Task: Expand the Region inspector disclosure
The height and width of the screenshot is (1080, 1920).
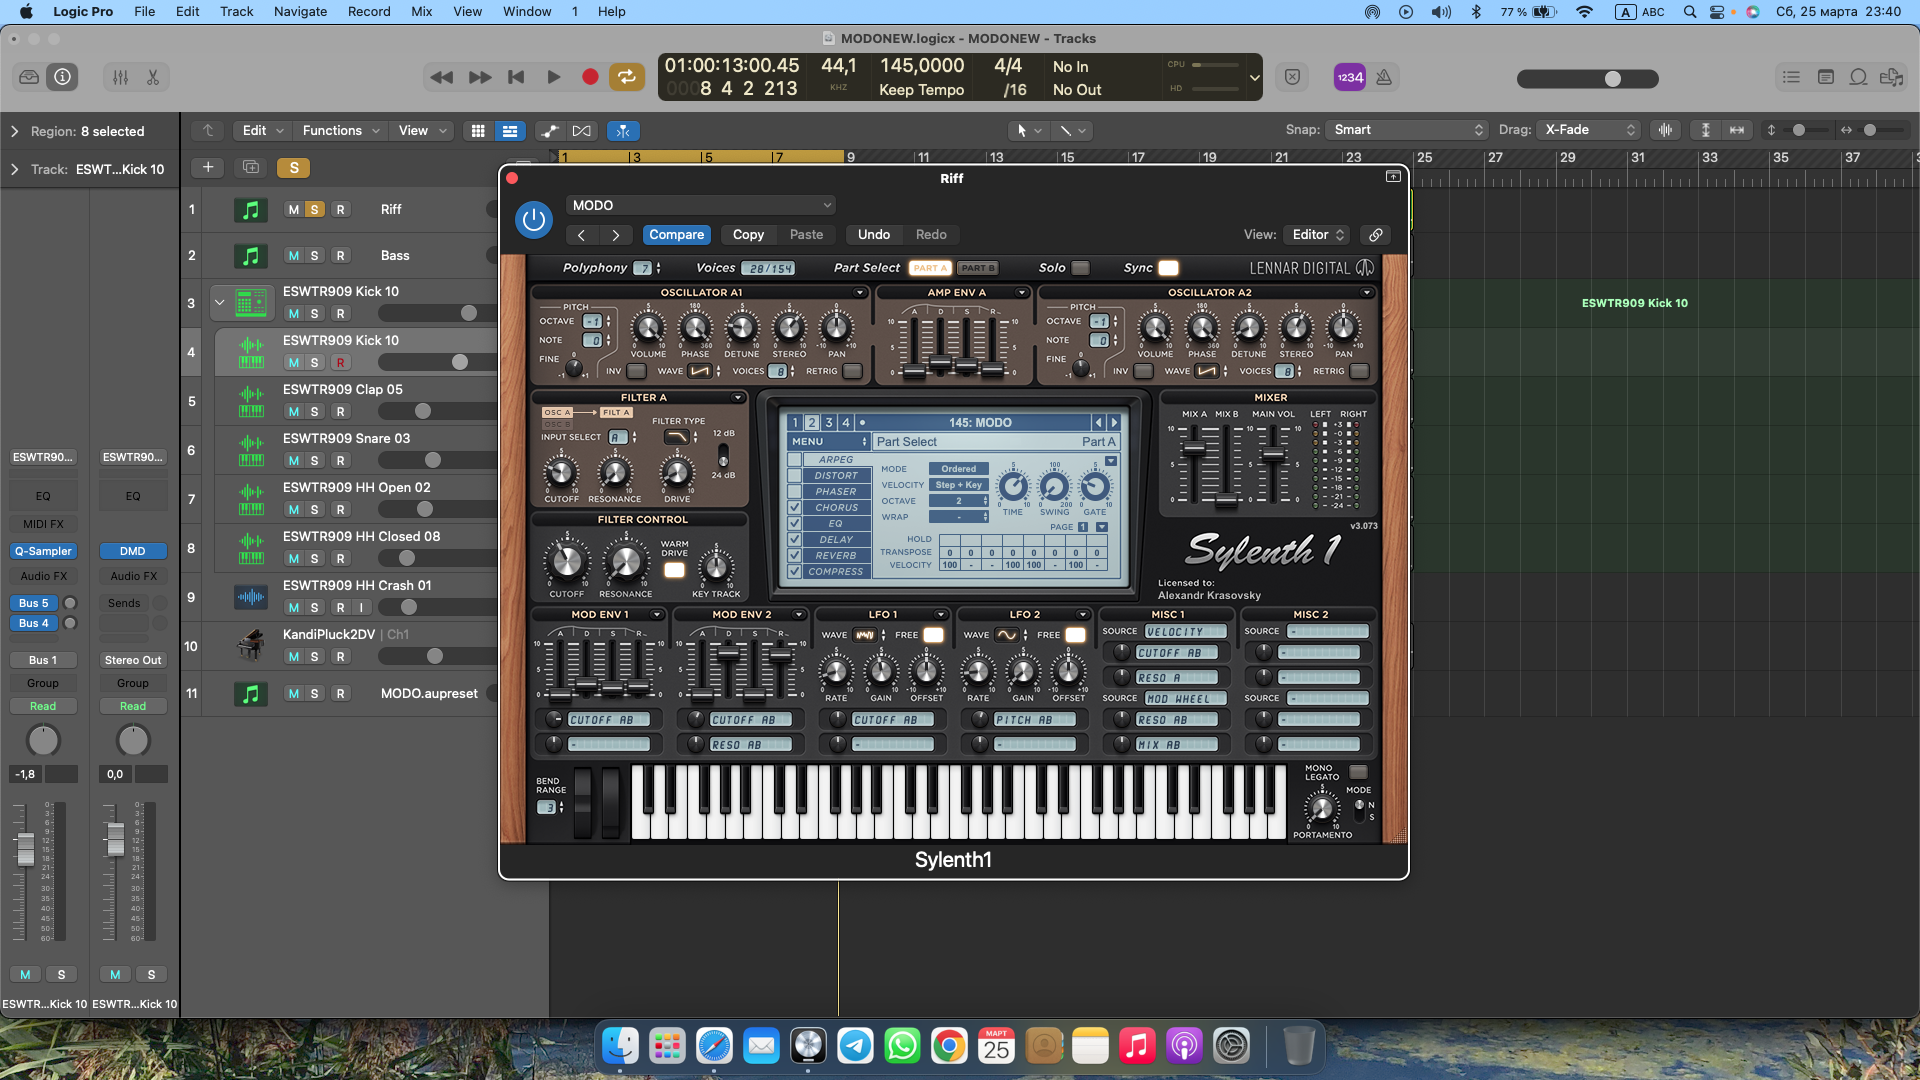Action: [x=14, y=132]
